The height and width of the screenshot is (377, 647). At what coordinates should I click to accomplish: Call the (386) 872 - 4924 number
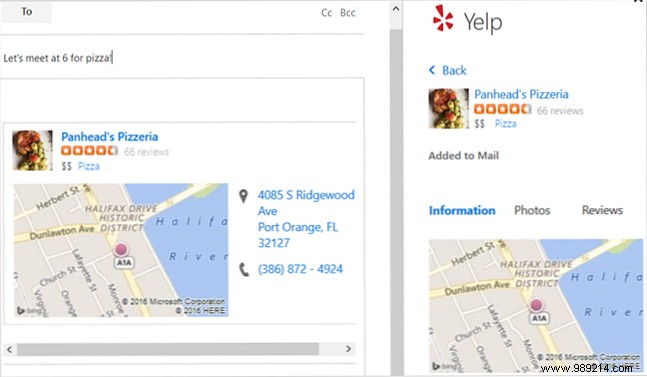[300, 269]
